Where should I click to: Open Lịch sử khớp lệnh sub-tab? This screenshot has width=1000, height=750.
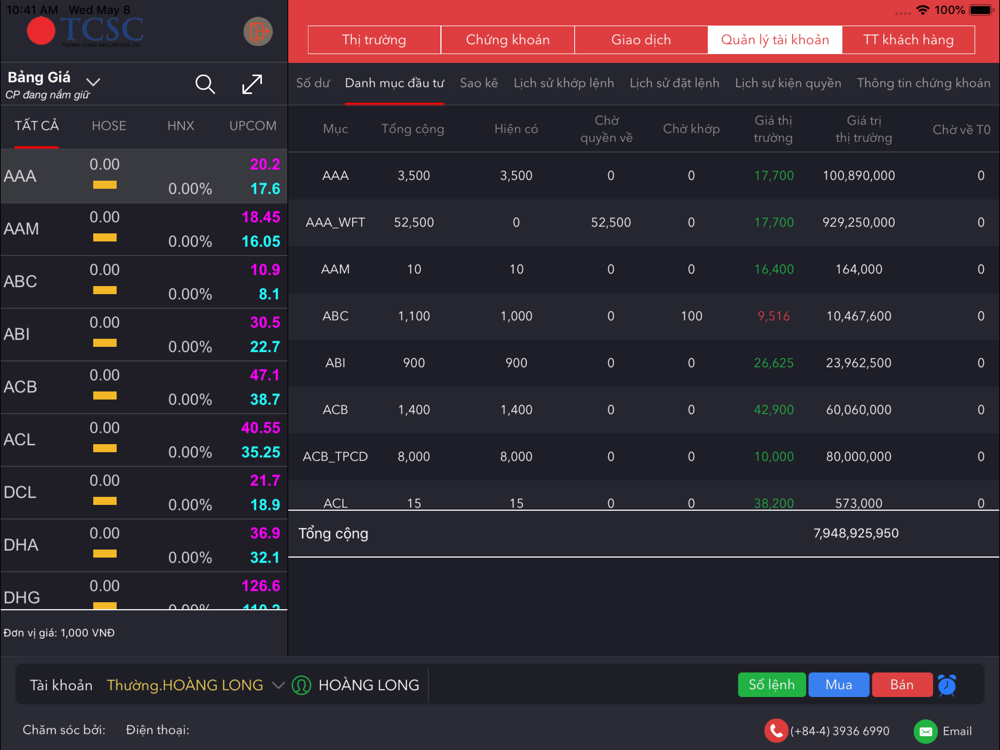pyautogui.click(x=563, y=83)
